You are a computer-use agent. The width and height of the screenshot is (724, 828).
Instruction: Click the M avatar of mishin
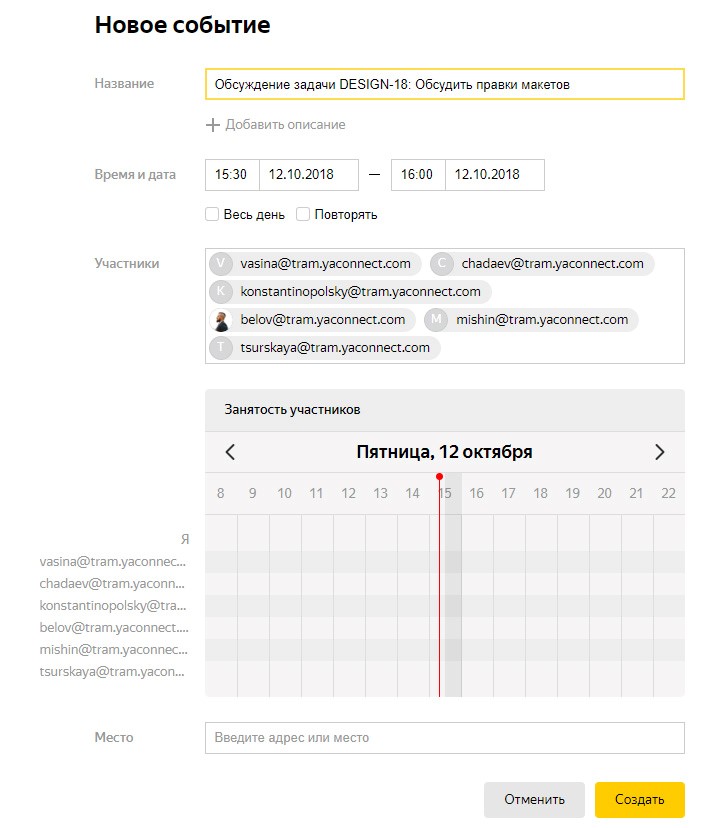pos(436,320)
